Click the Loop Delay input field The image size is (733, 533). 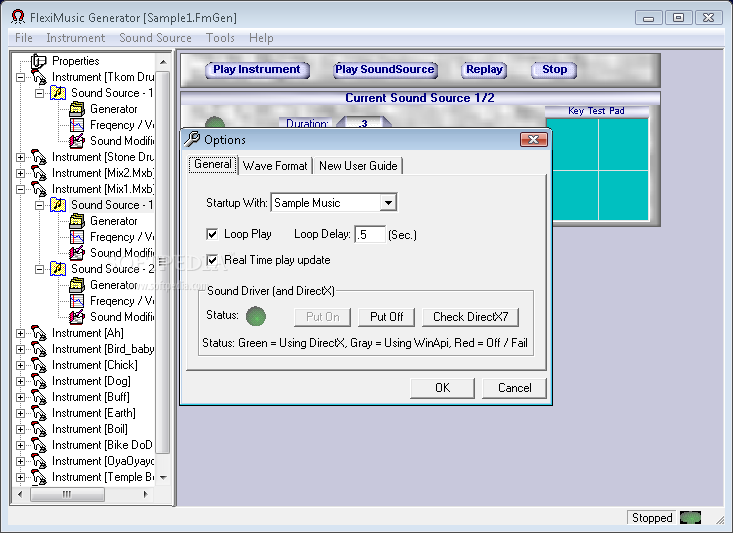370,234
